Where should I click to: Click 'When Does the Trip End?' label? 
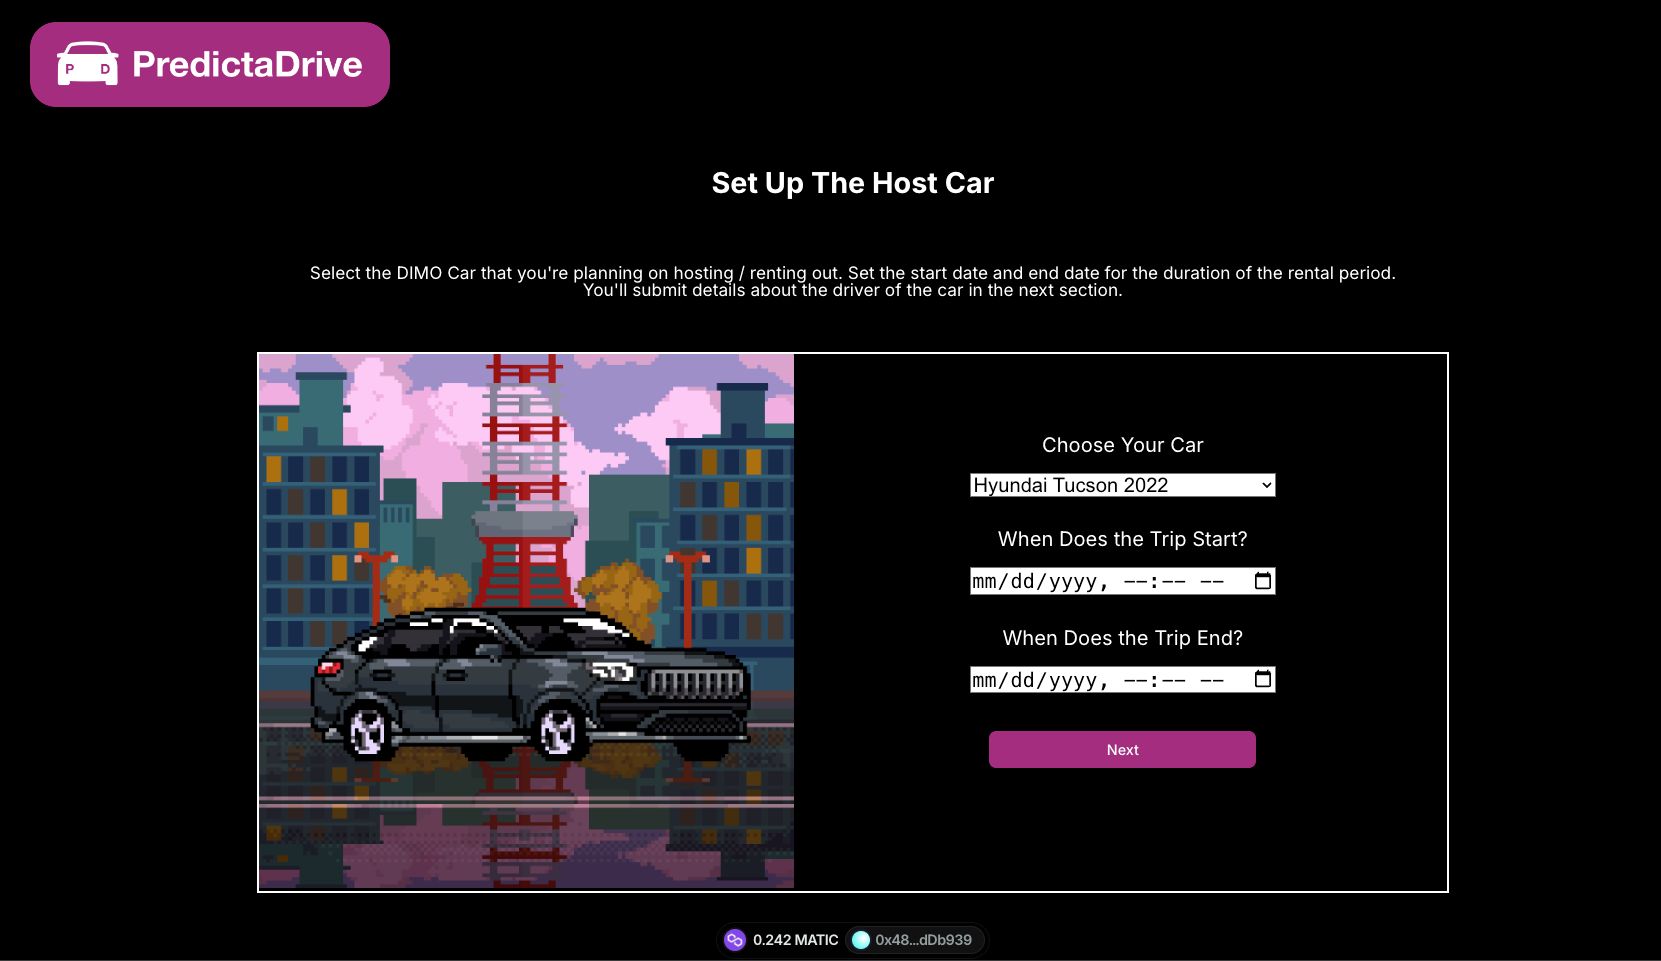(x=1123, y=638)
